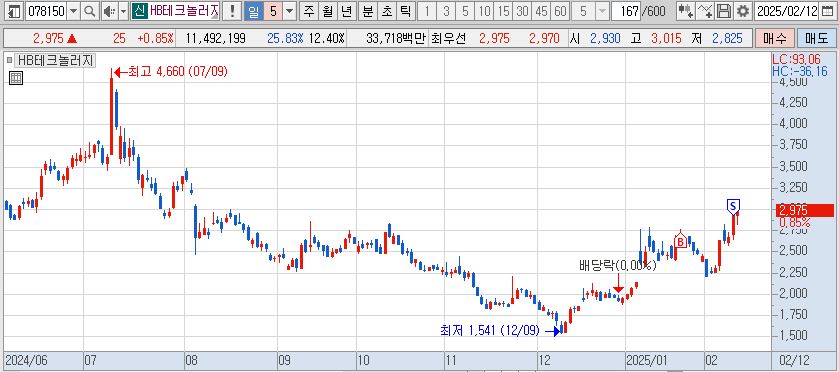Click the floppy disk save icon
This screenshot has width=839, height=372.
coord(724,11)
